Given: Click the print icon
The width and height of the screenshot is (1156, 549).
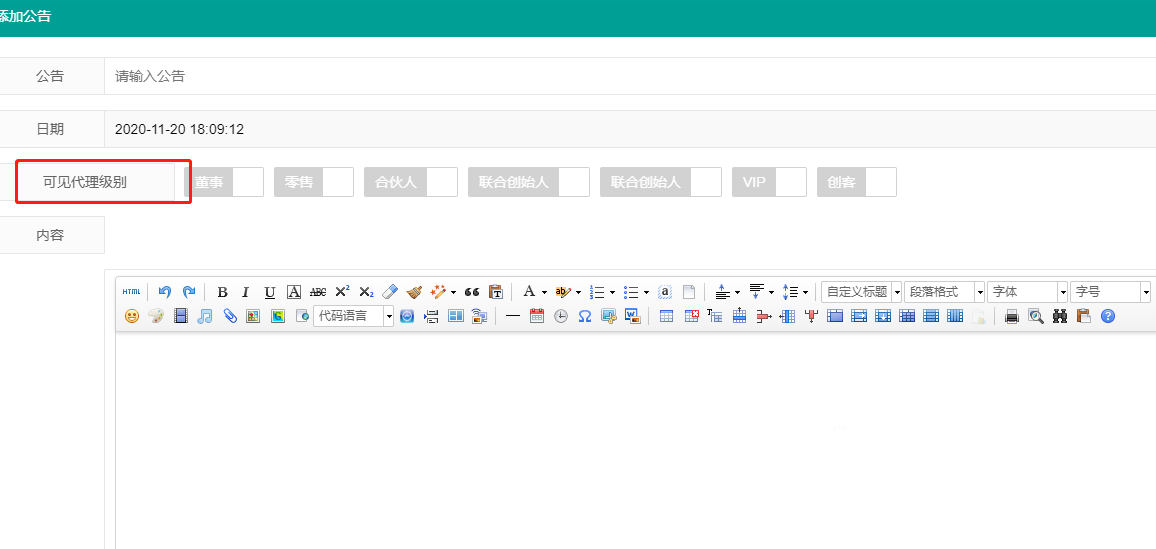Looking at the screenshot, I should tap(1012, 316).
